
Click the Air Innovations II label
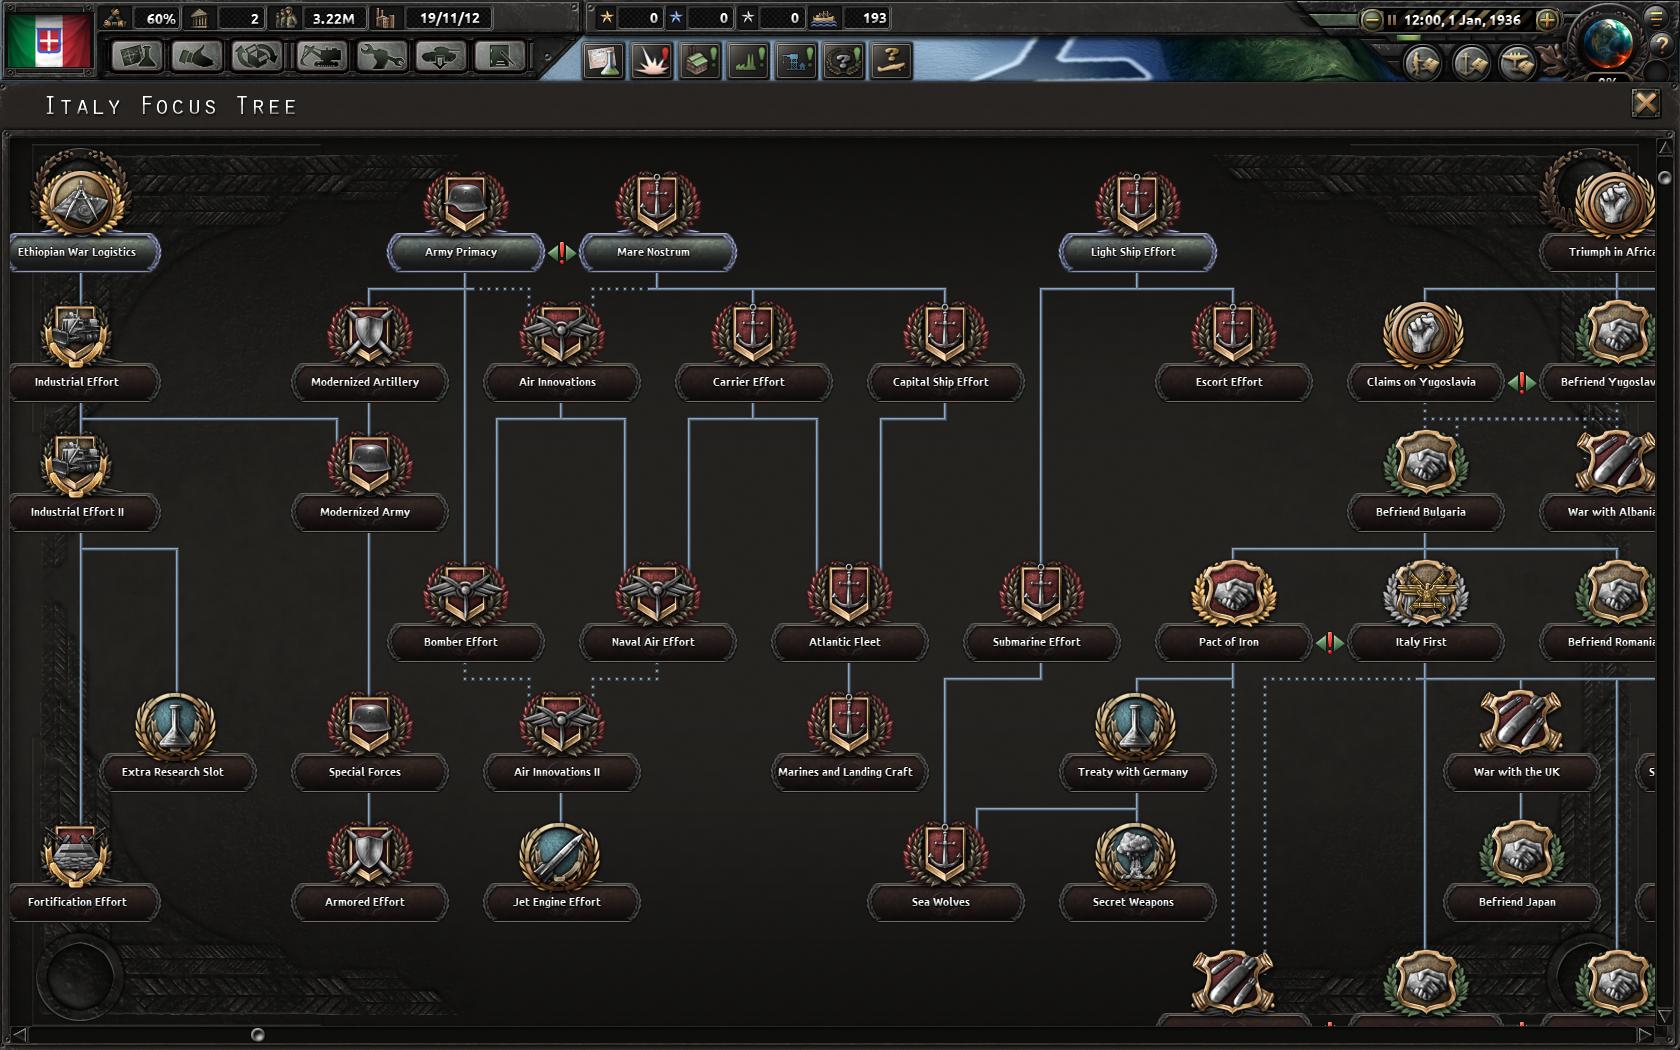tap(557, 772)
